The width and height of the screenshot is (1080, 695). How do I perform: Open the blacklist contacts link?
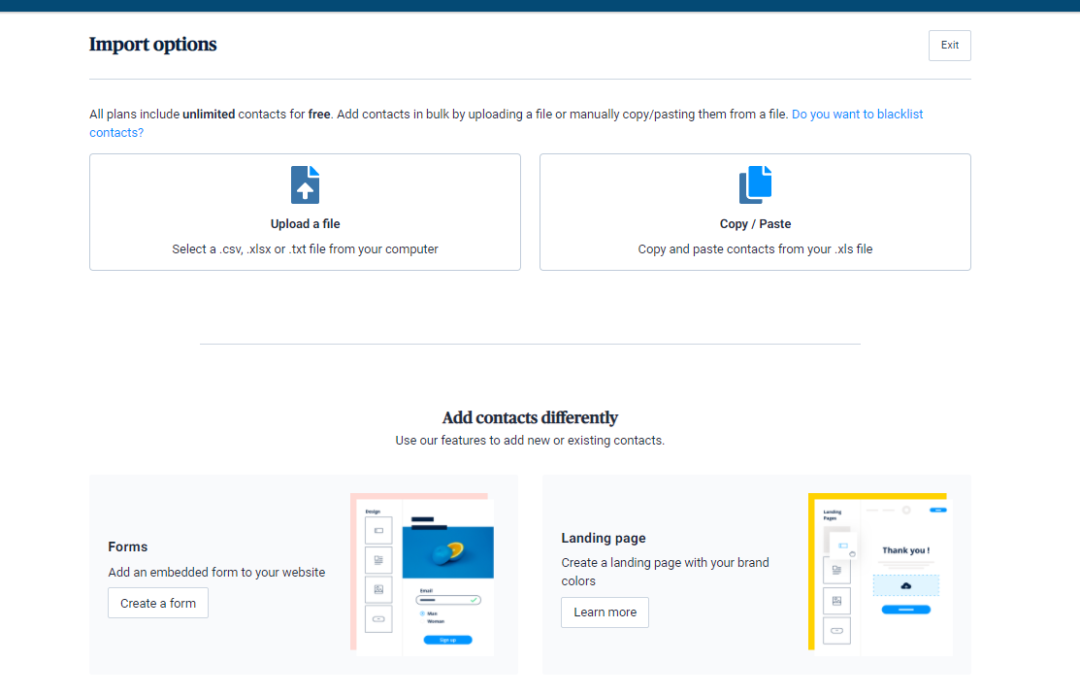click(857, 114)
